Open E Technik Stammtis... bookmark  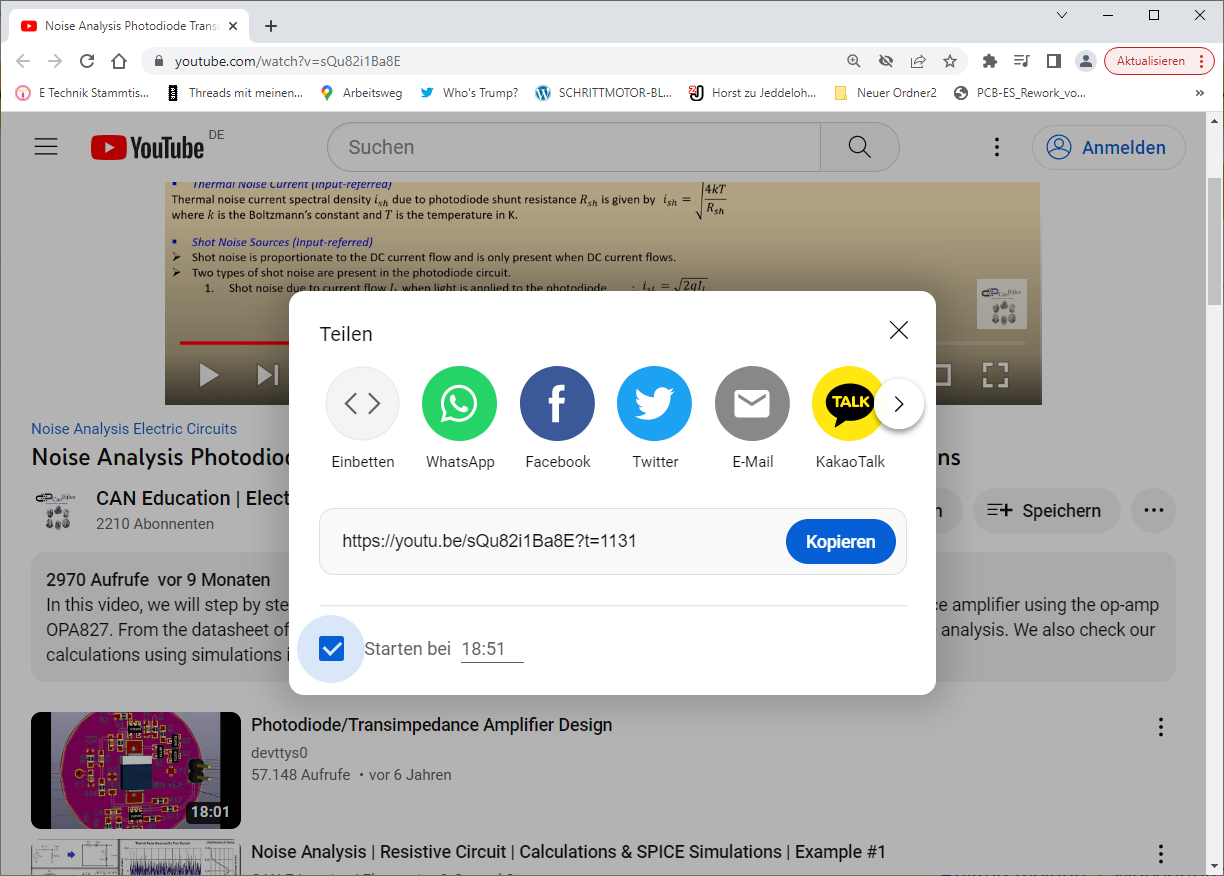pyautogui.click(x=82, y=93)
